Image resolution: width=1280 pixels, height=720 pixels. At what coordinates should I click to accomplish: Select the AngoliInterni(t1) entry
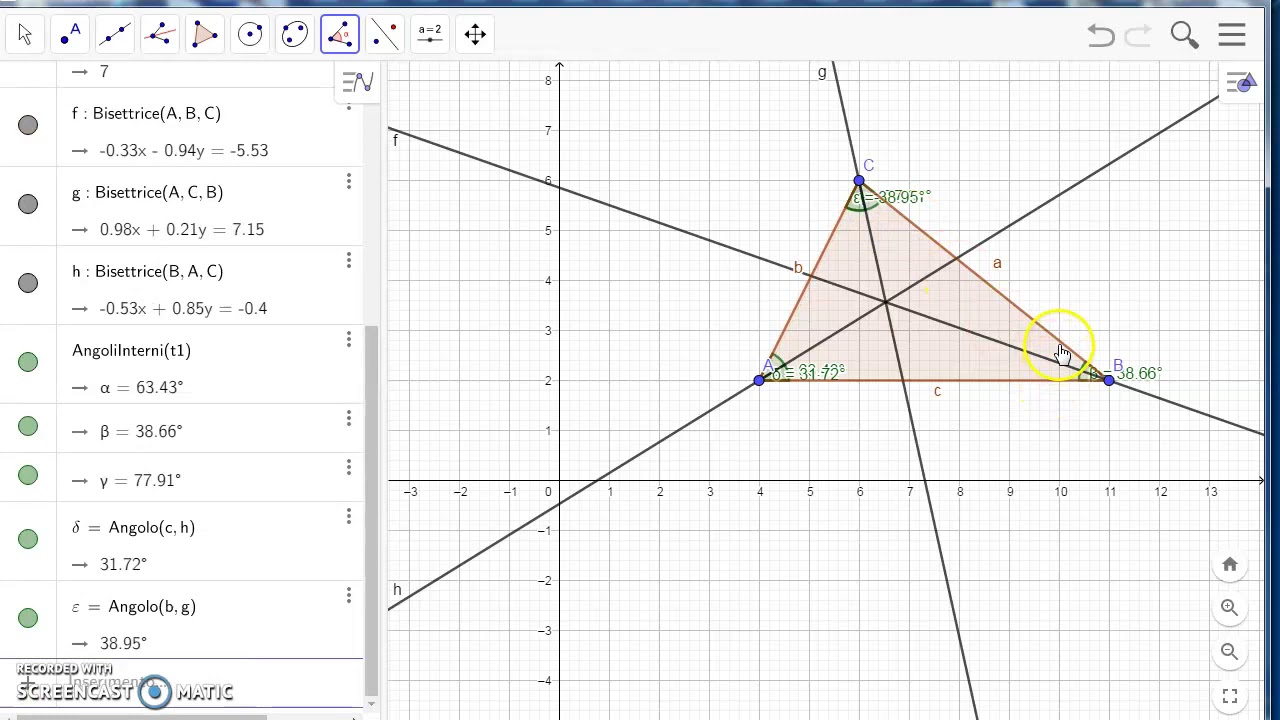(131, 350)
